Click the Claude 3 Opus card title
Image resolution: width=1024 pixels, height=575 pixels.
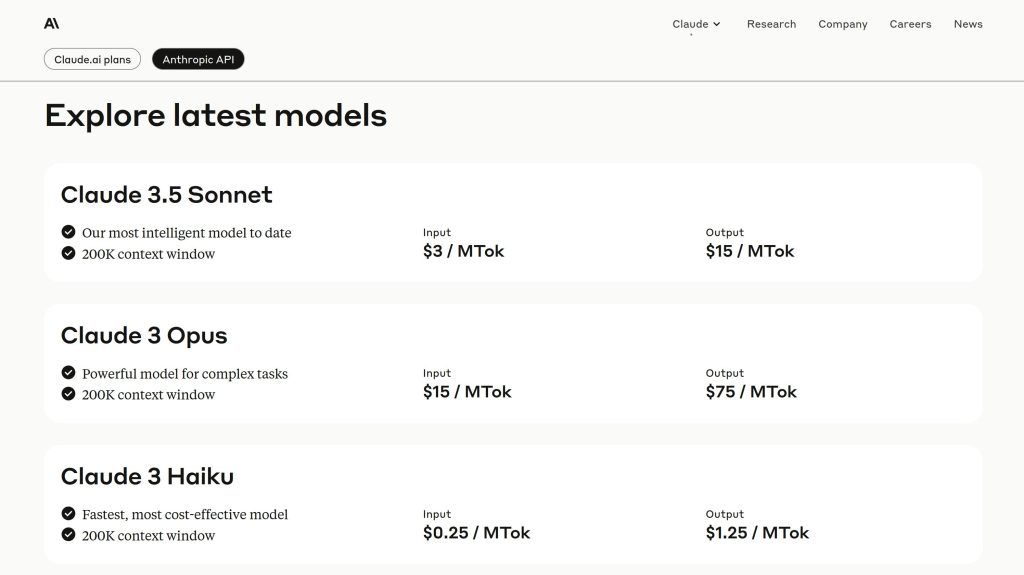[144, 335]
